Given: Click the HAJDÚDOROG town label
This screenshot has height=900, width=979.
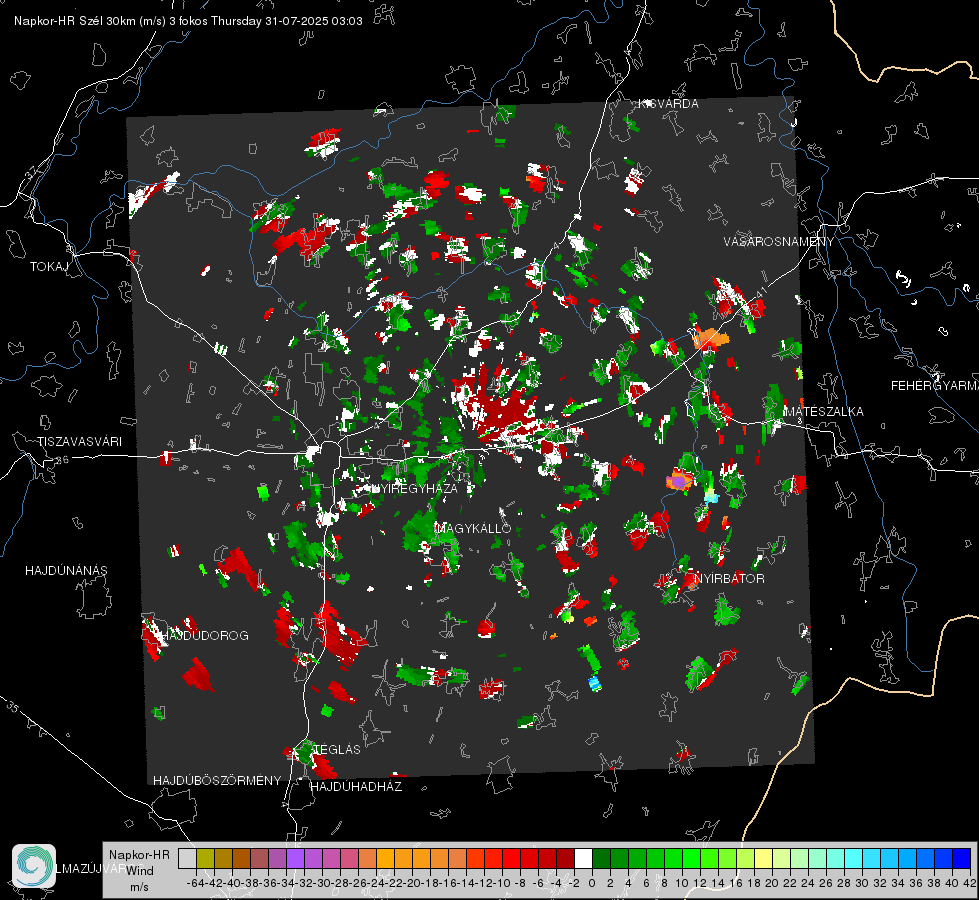Looking at the screenshot, I should click(x=205, y=635).
